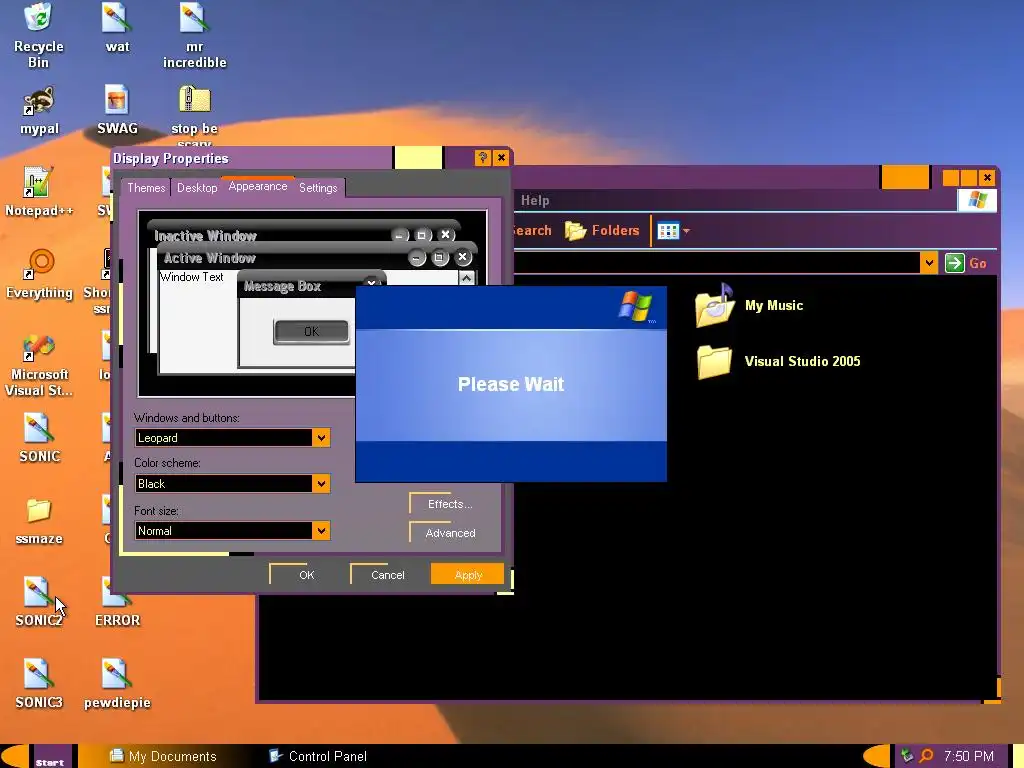1024x768 pixels.
Task: Click the magnifier tray icon
Action: click(926, 756)
